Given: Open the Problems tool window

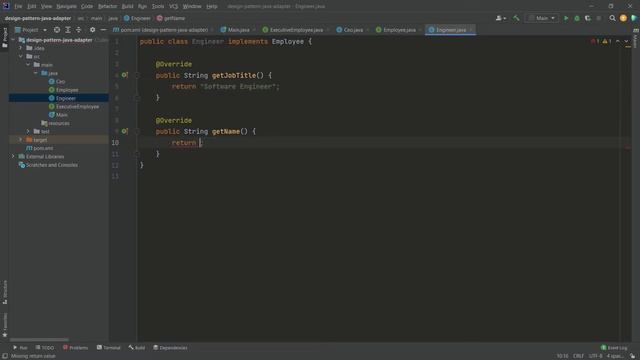Looking at the screenshot, I should coord(75,348).
